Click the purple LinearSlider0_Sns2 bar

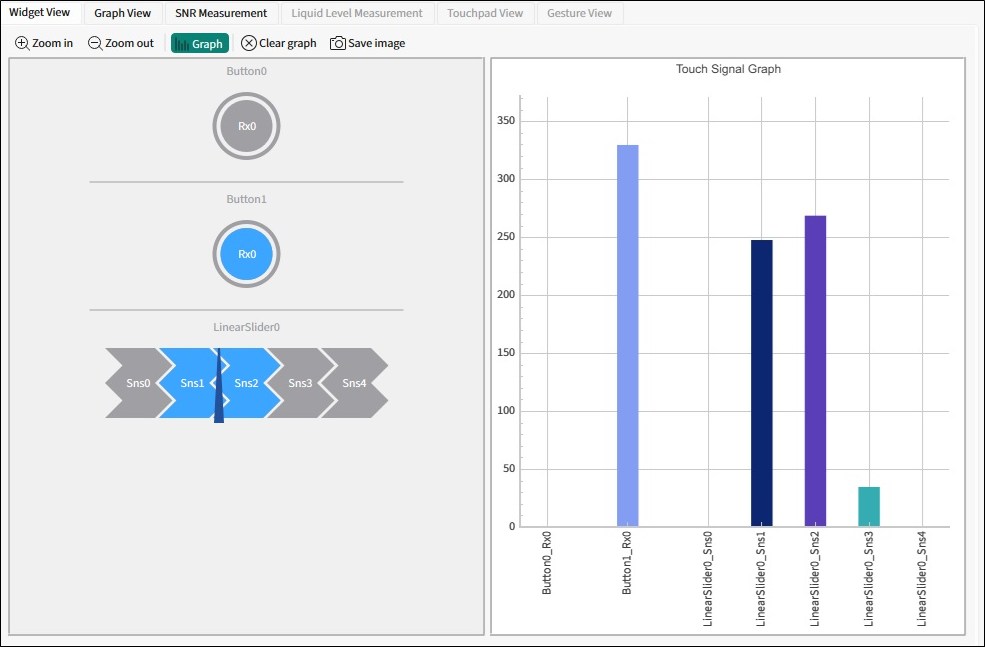(815, 370)
